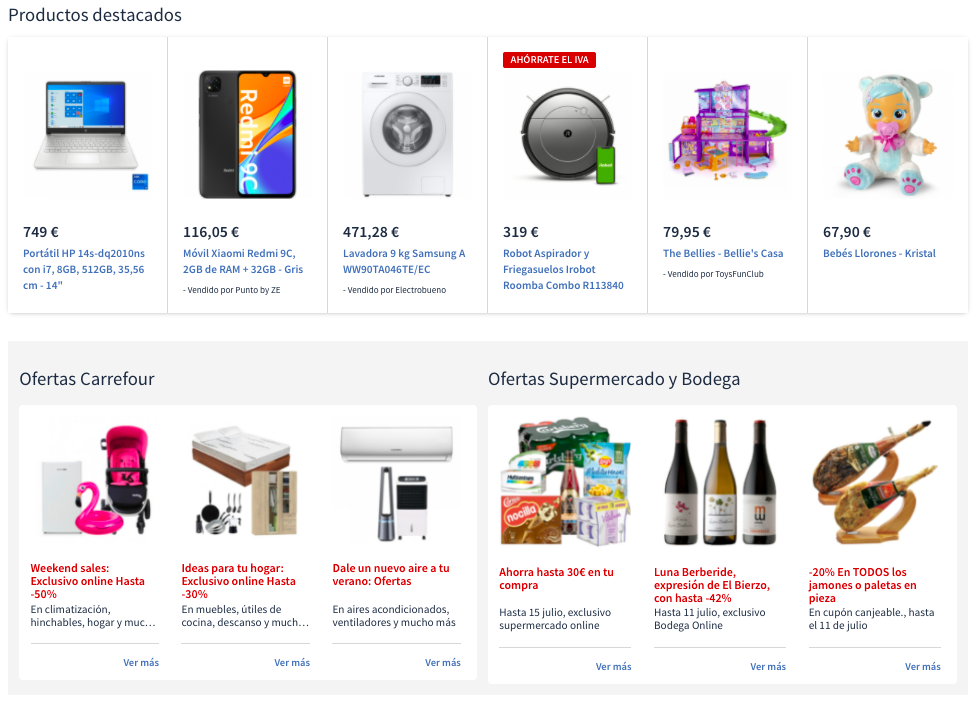
Task: Open seller page Electrobueno
Action: 404,290
